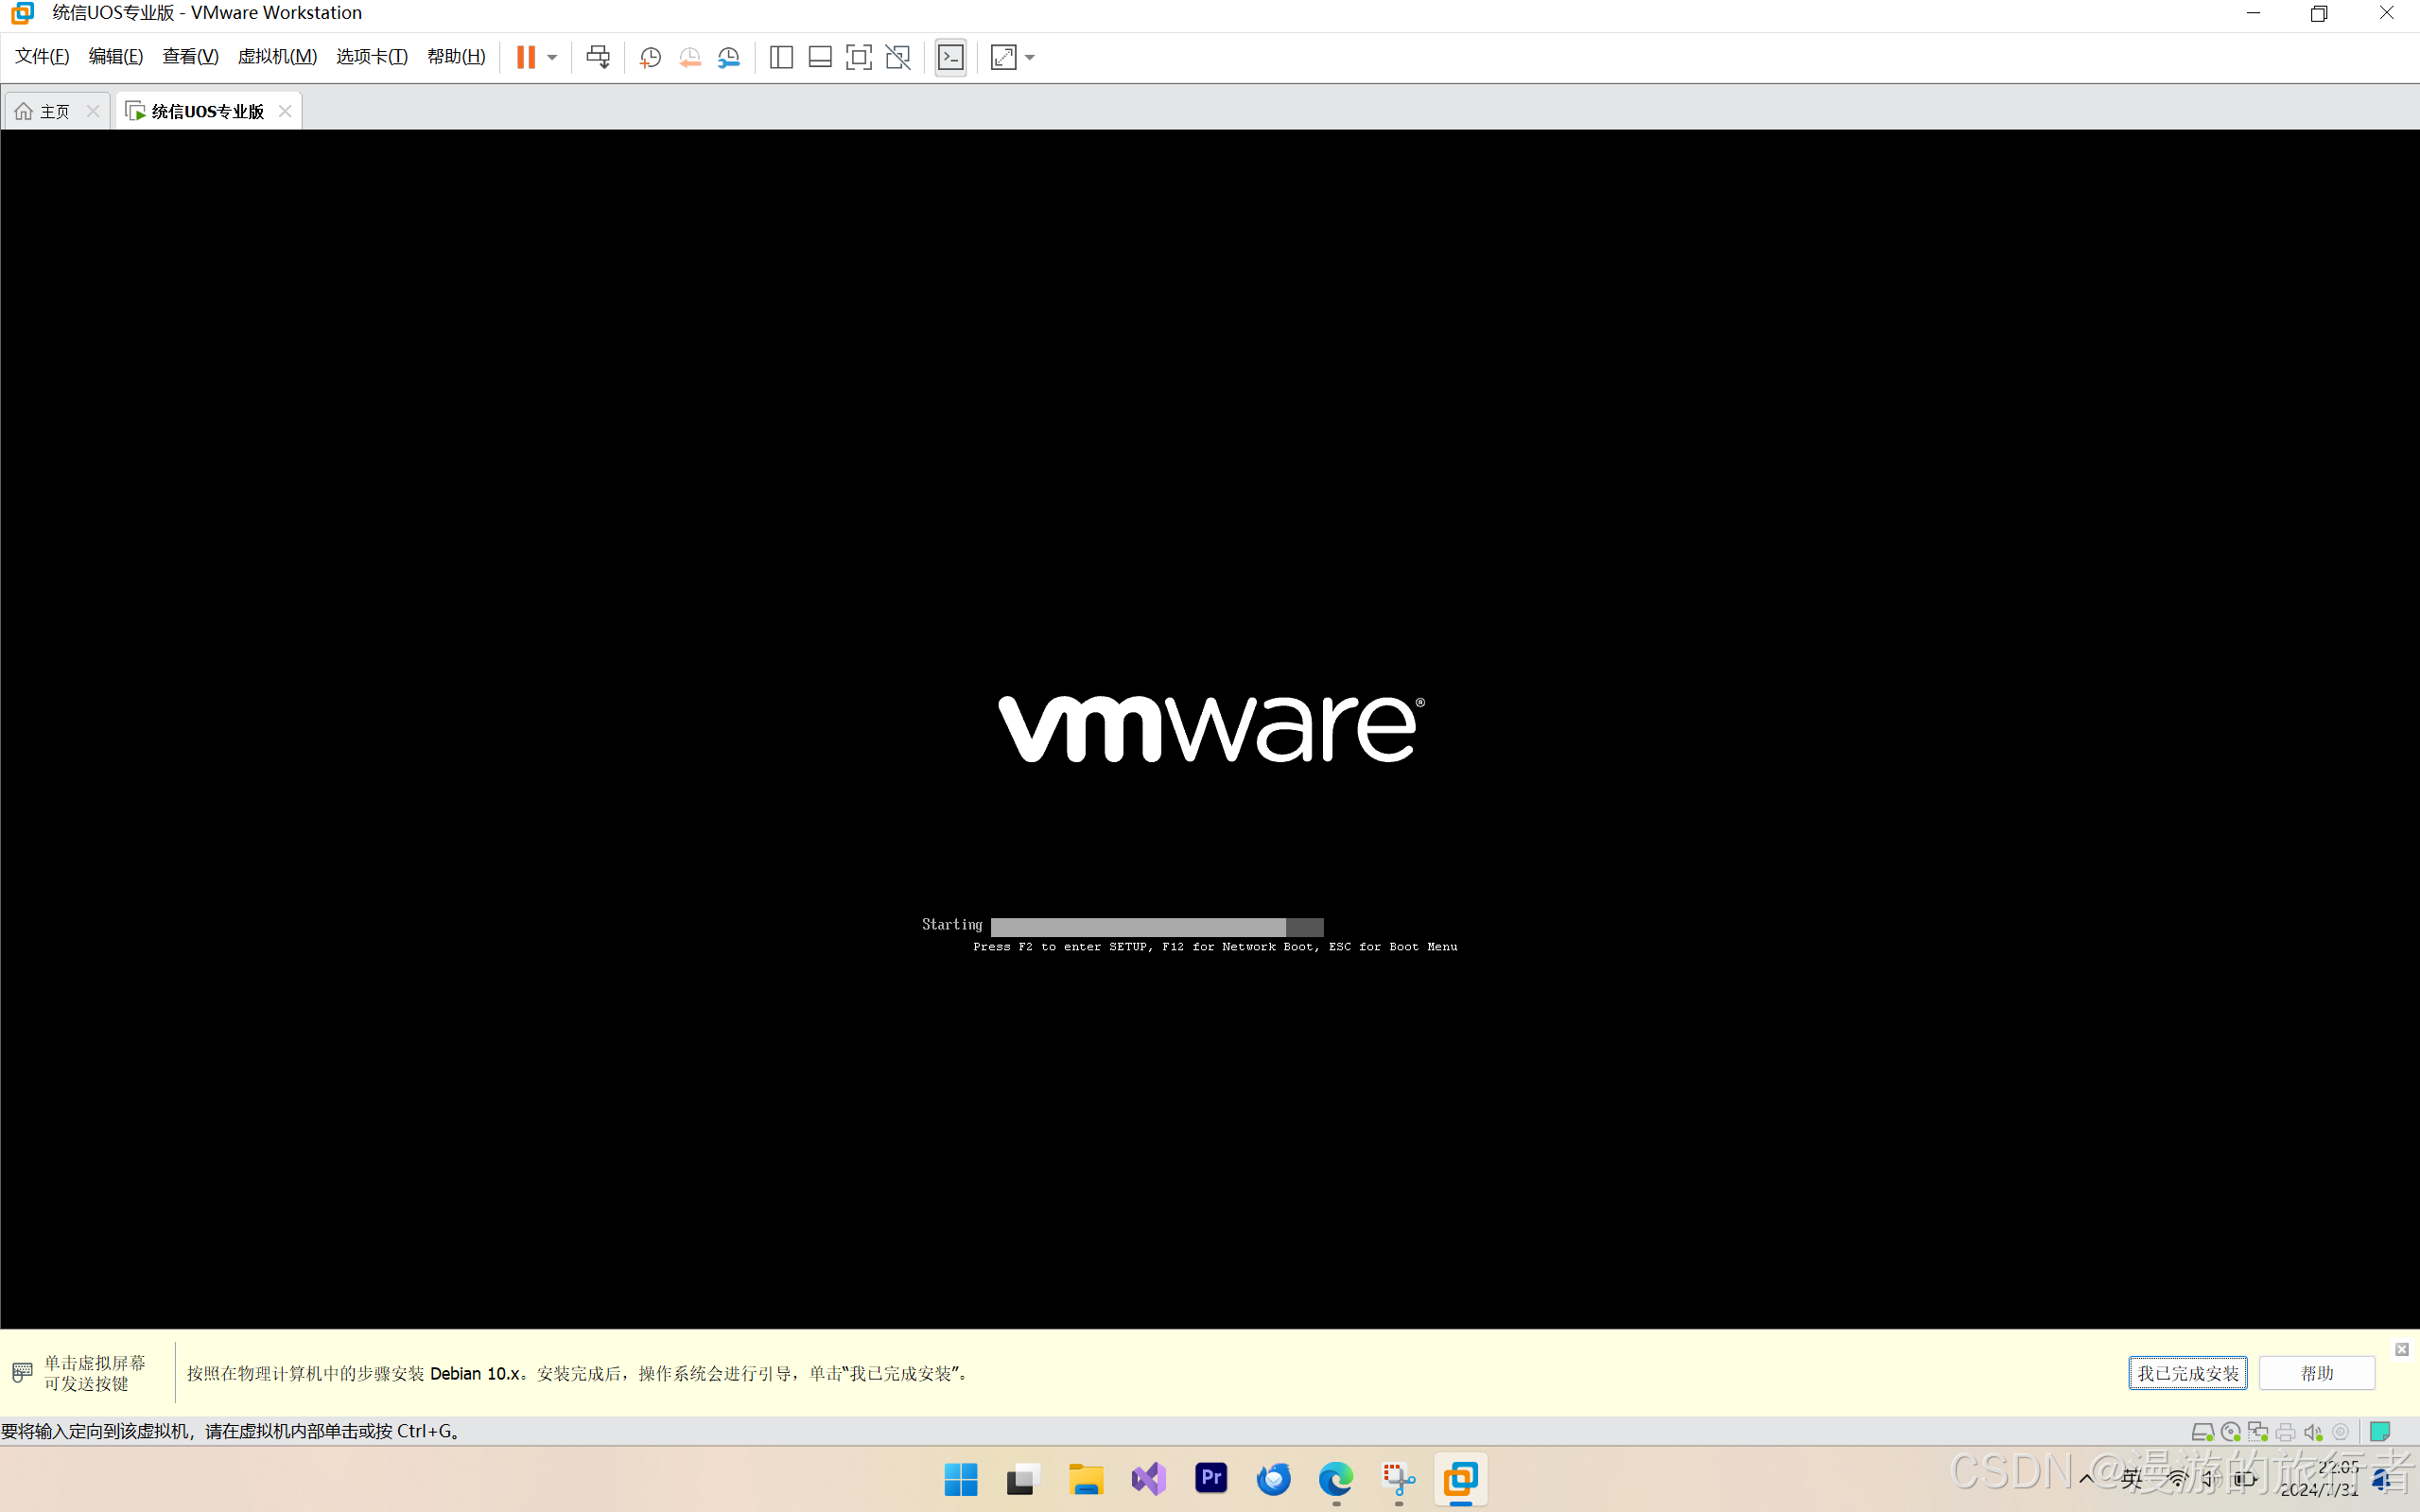This screenshot has width=2420, height=1512.
Task: Switch to the 主页 home tab
Action: (44, 111)
